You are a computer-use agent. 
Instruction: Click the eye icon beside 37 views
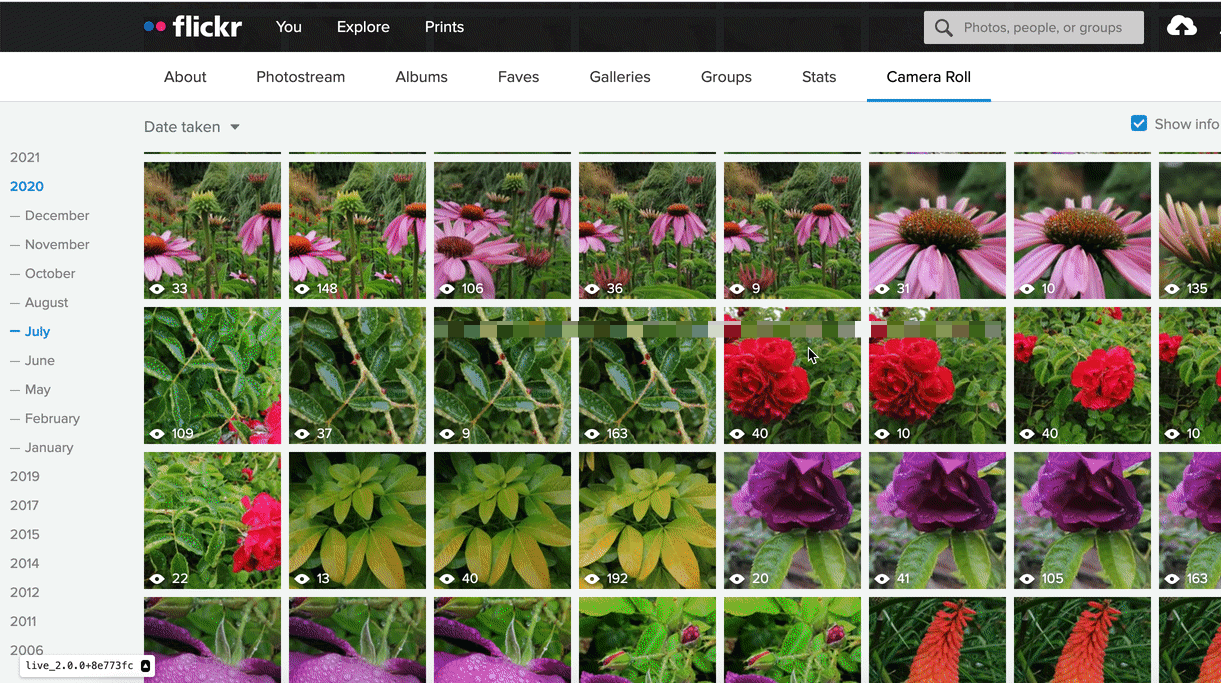(x=302, y=434)
